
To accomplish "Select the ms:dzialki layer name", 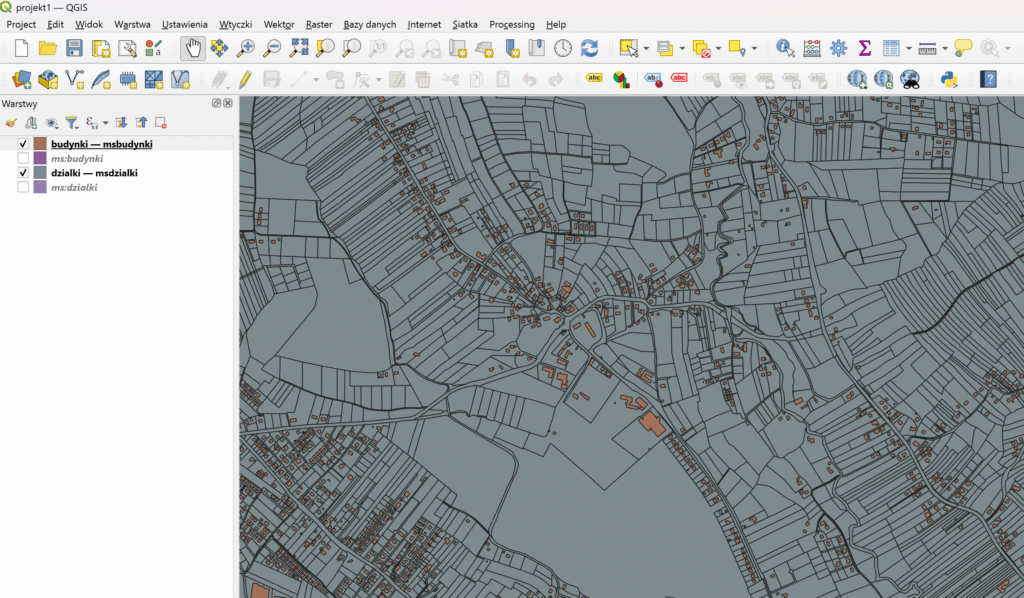I will [74, 187].
